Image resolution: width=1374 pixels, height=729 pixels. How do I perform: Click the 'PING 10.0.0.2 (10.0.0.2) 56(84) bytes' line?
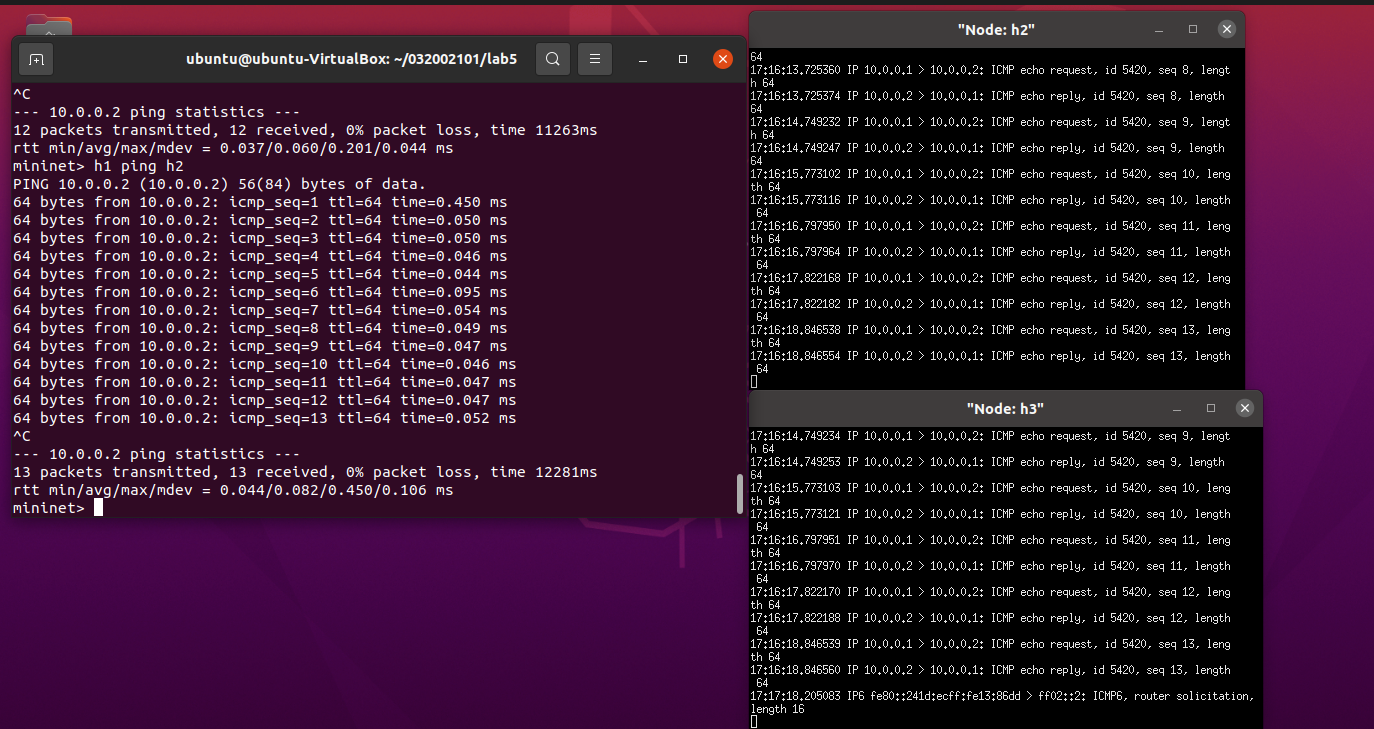tap(220, 184)
